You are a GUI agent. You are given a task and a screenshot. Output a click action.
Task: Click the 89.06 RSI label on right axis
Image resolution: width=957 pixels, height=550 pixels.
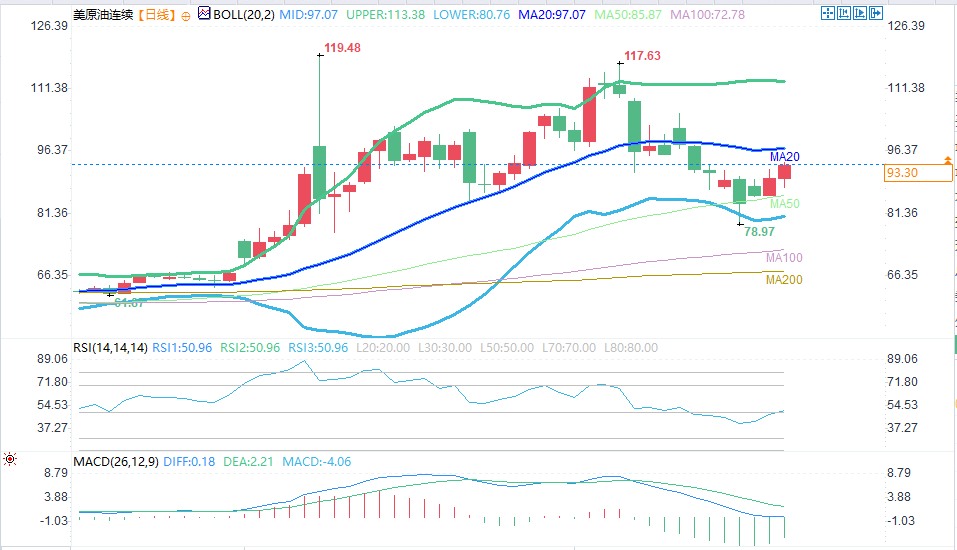pyautogui.click(x=902, y=358)
